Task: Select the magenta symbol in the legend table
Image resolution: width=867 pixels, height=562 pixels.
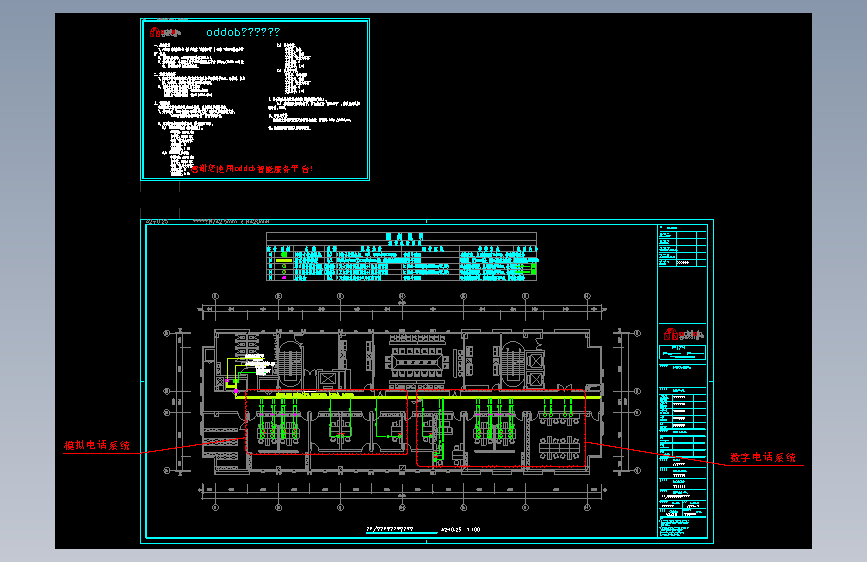Action: click(284, 277)
